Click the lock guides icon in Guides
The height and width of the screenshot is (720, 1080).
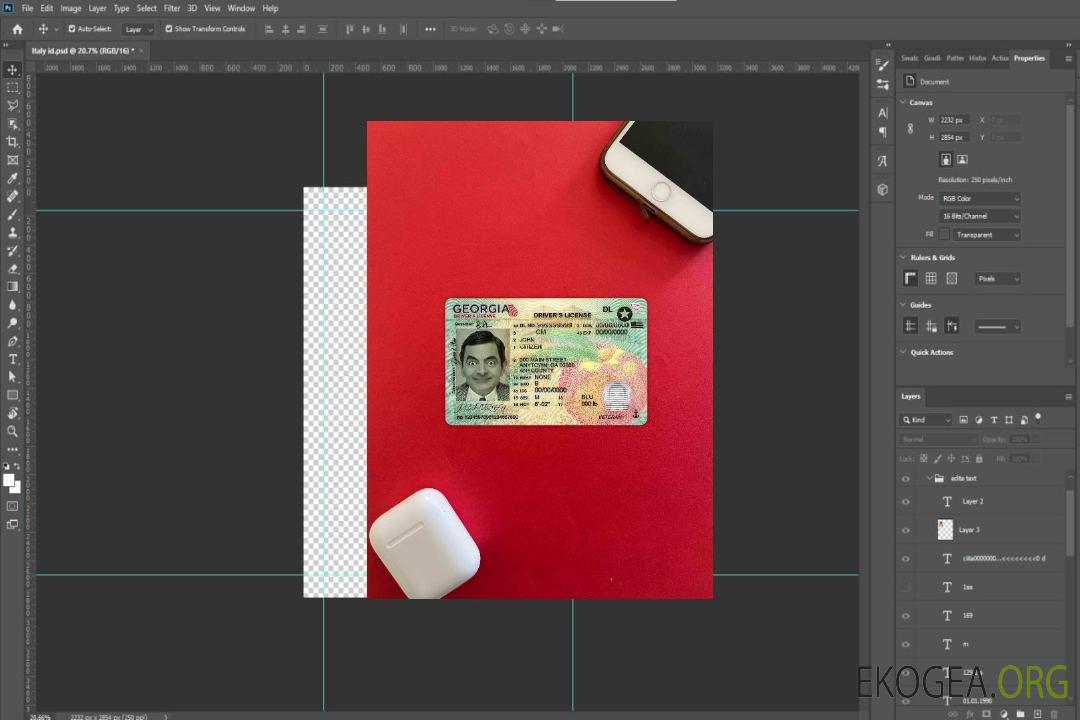click(931, 326)
